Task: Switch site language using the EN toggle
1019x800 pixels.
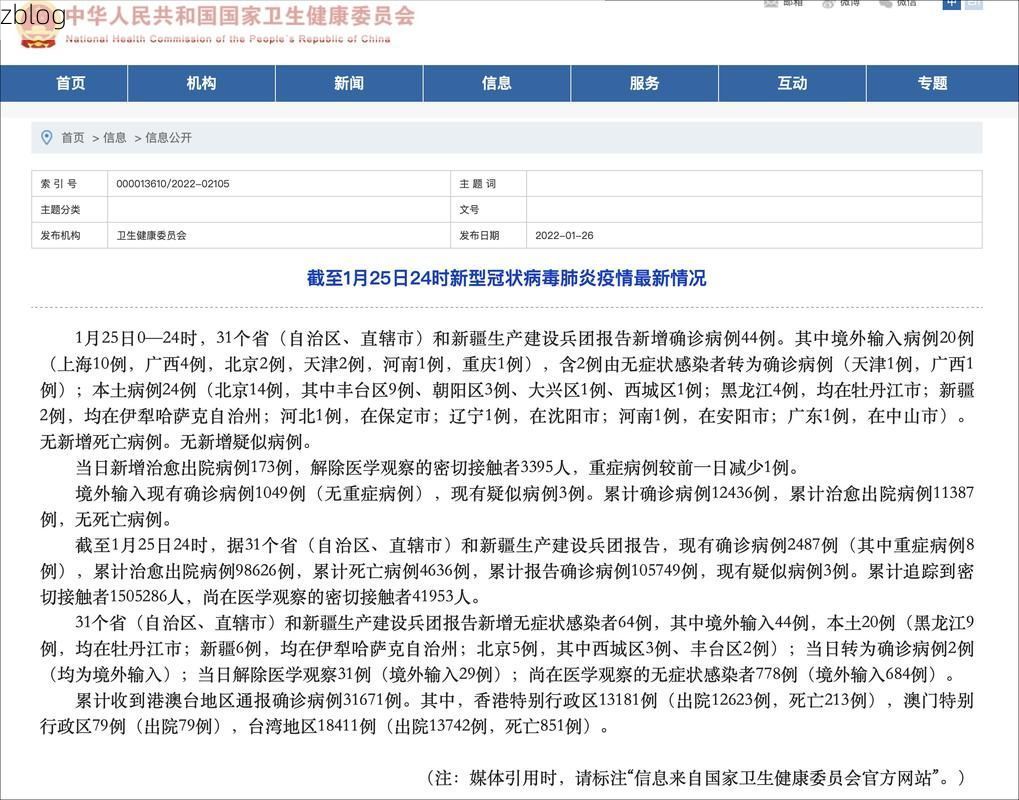Action: (x=972, y=4)
